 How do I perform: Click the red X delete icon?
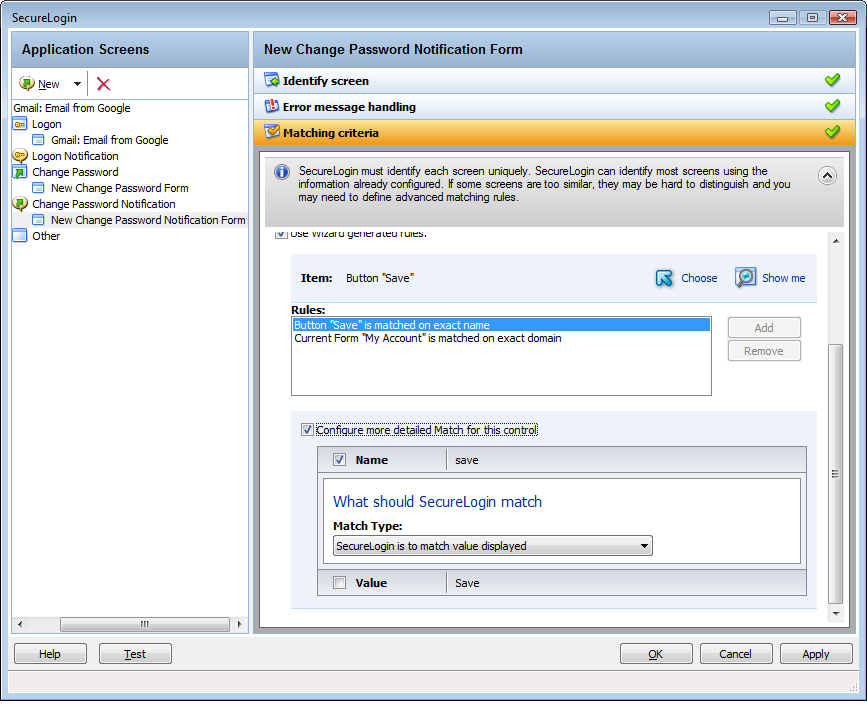point(103,84)
